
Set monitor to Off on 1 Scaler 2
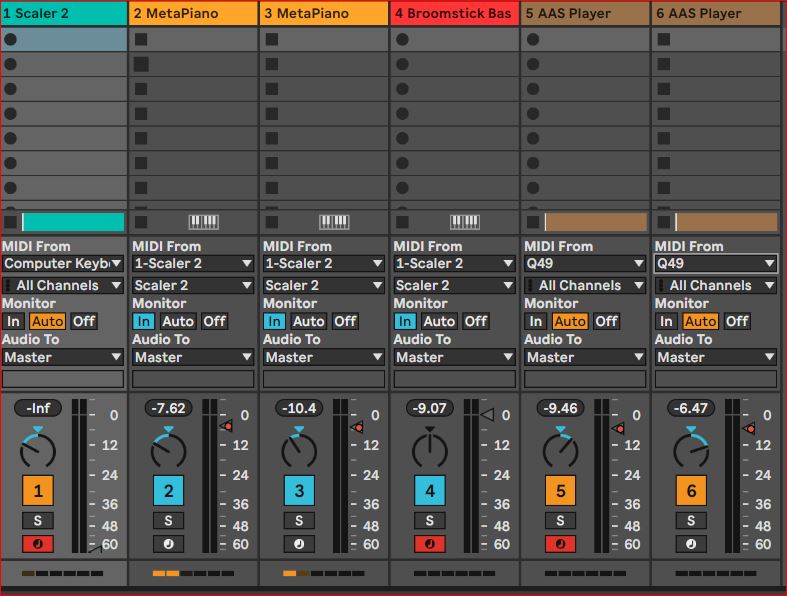pyautogui.click(x=83, y=321)
